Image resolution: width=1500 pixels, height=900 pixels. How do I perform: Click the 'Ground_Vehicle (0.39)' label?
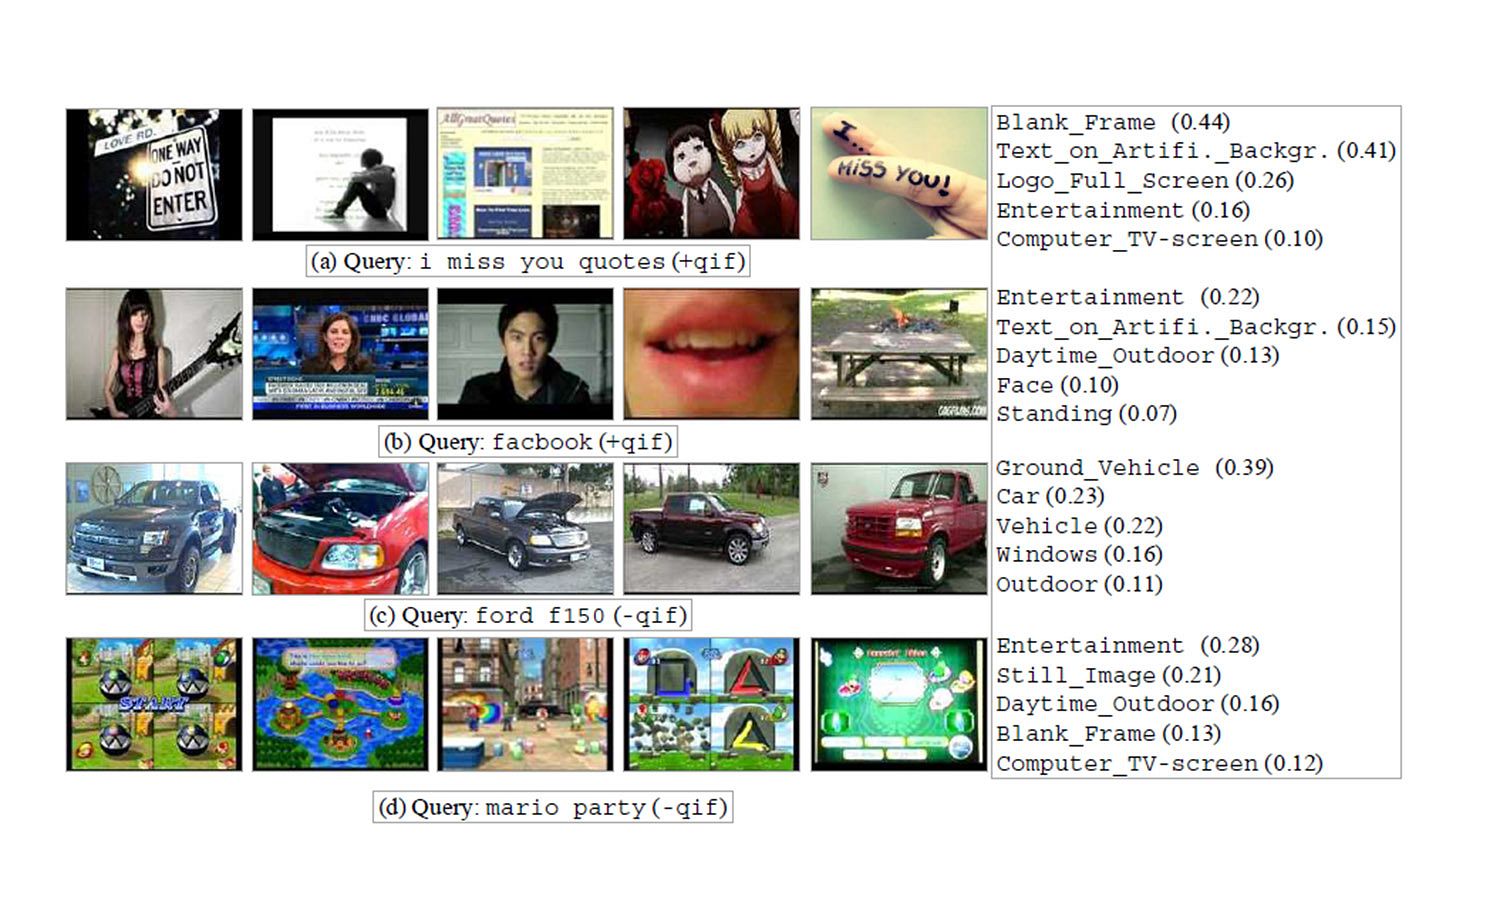coord(1135,467)
